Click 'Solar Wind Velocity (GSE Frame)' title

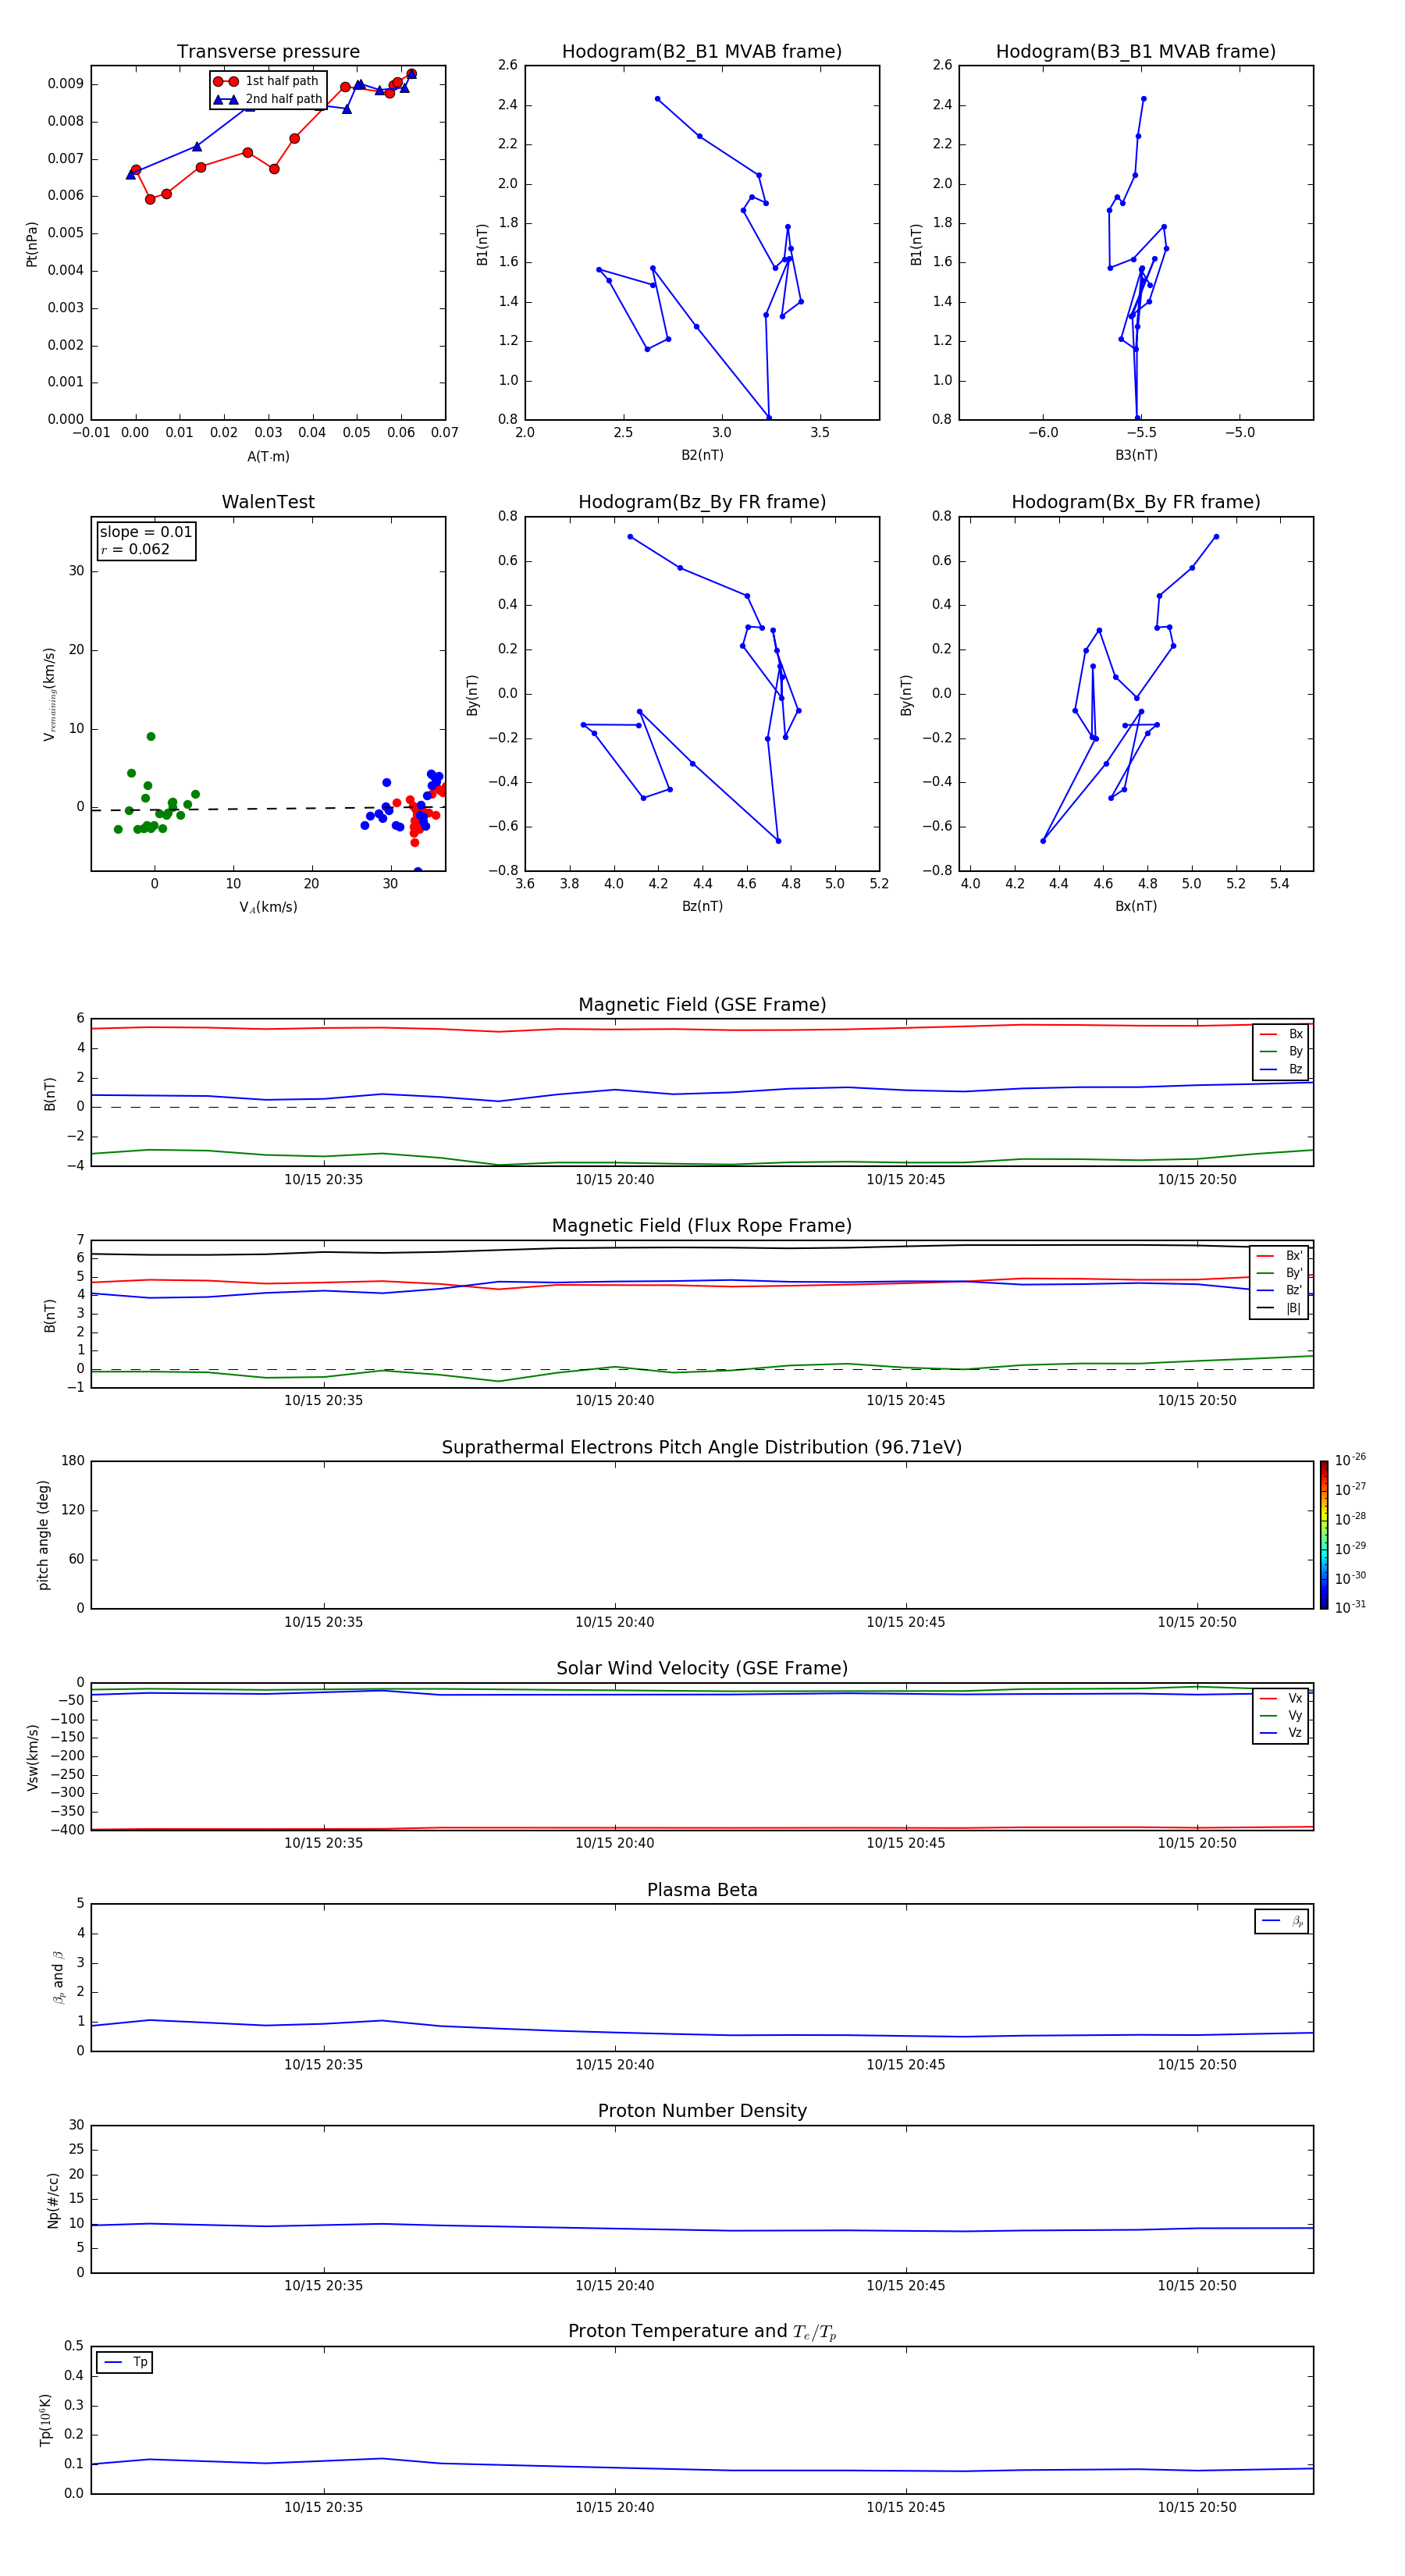tap(702, 1669)
